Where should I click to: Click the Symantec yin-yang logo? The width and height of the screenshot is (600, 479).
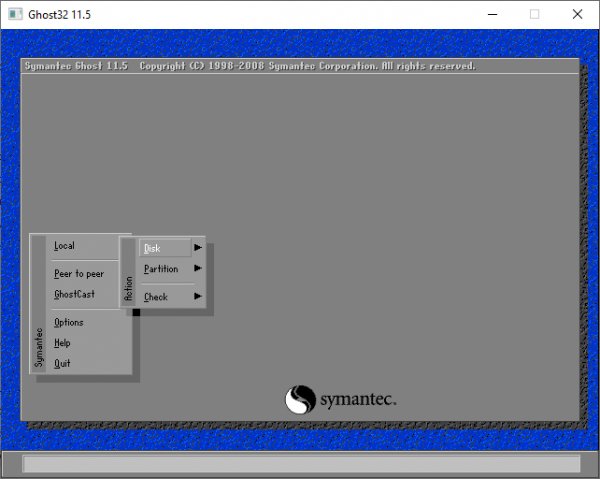pos(300,399)
